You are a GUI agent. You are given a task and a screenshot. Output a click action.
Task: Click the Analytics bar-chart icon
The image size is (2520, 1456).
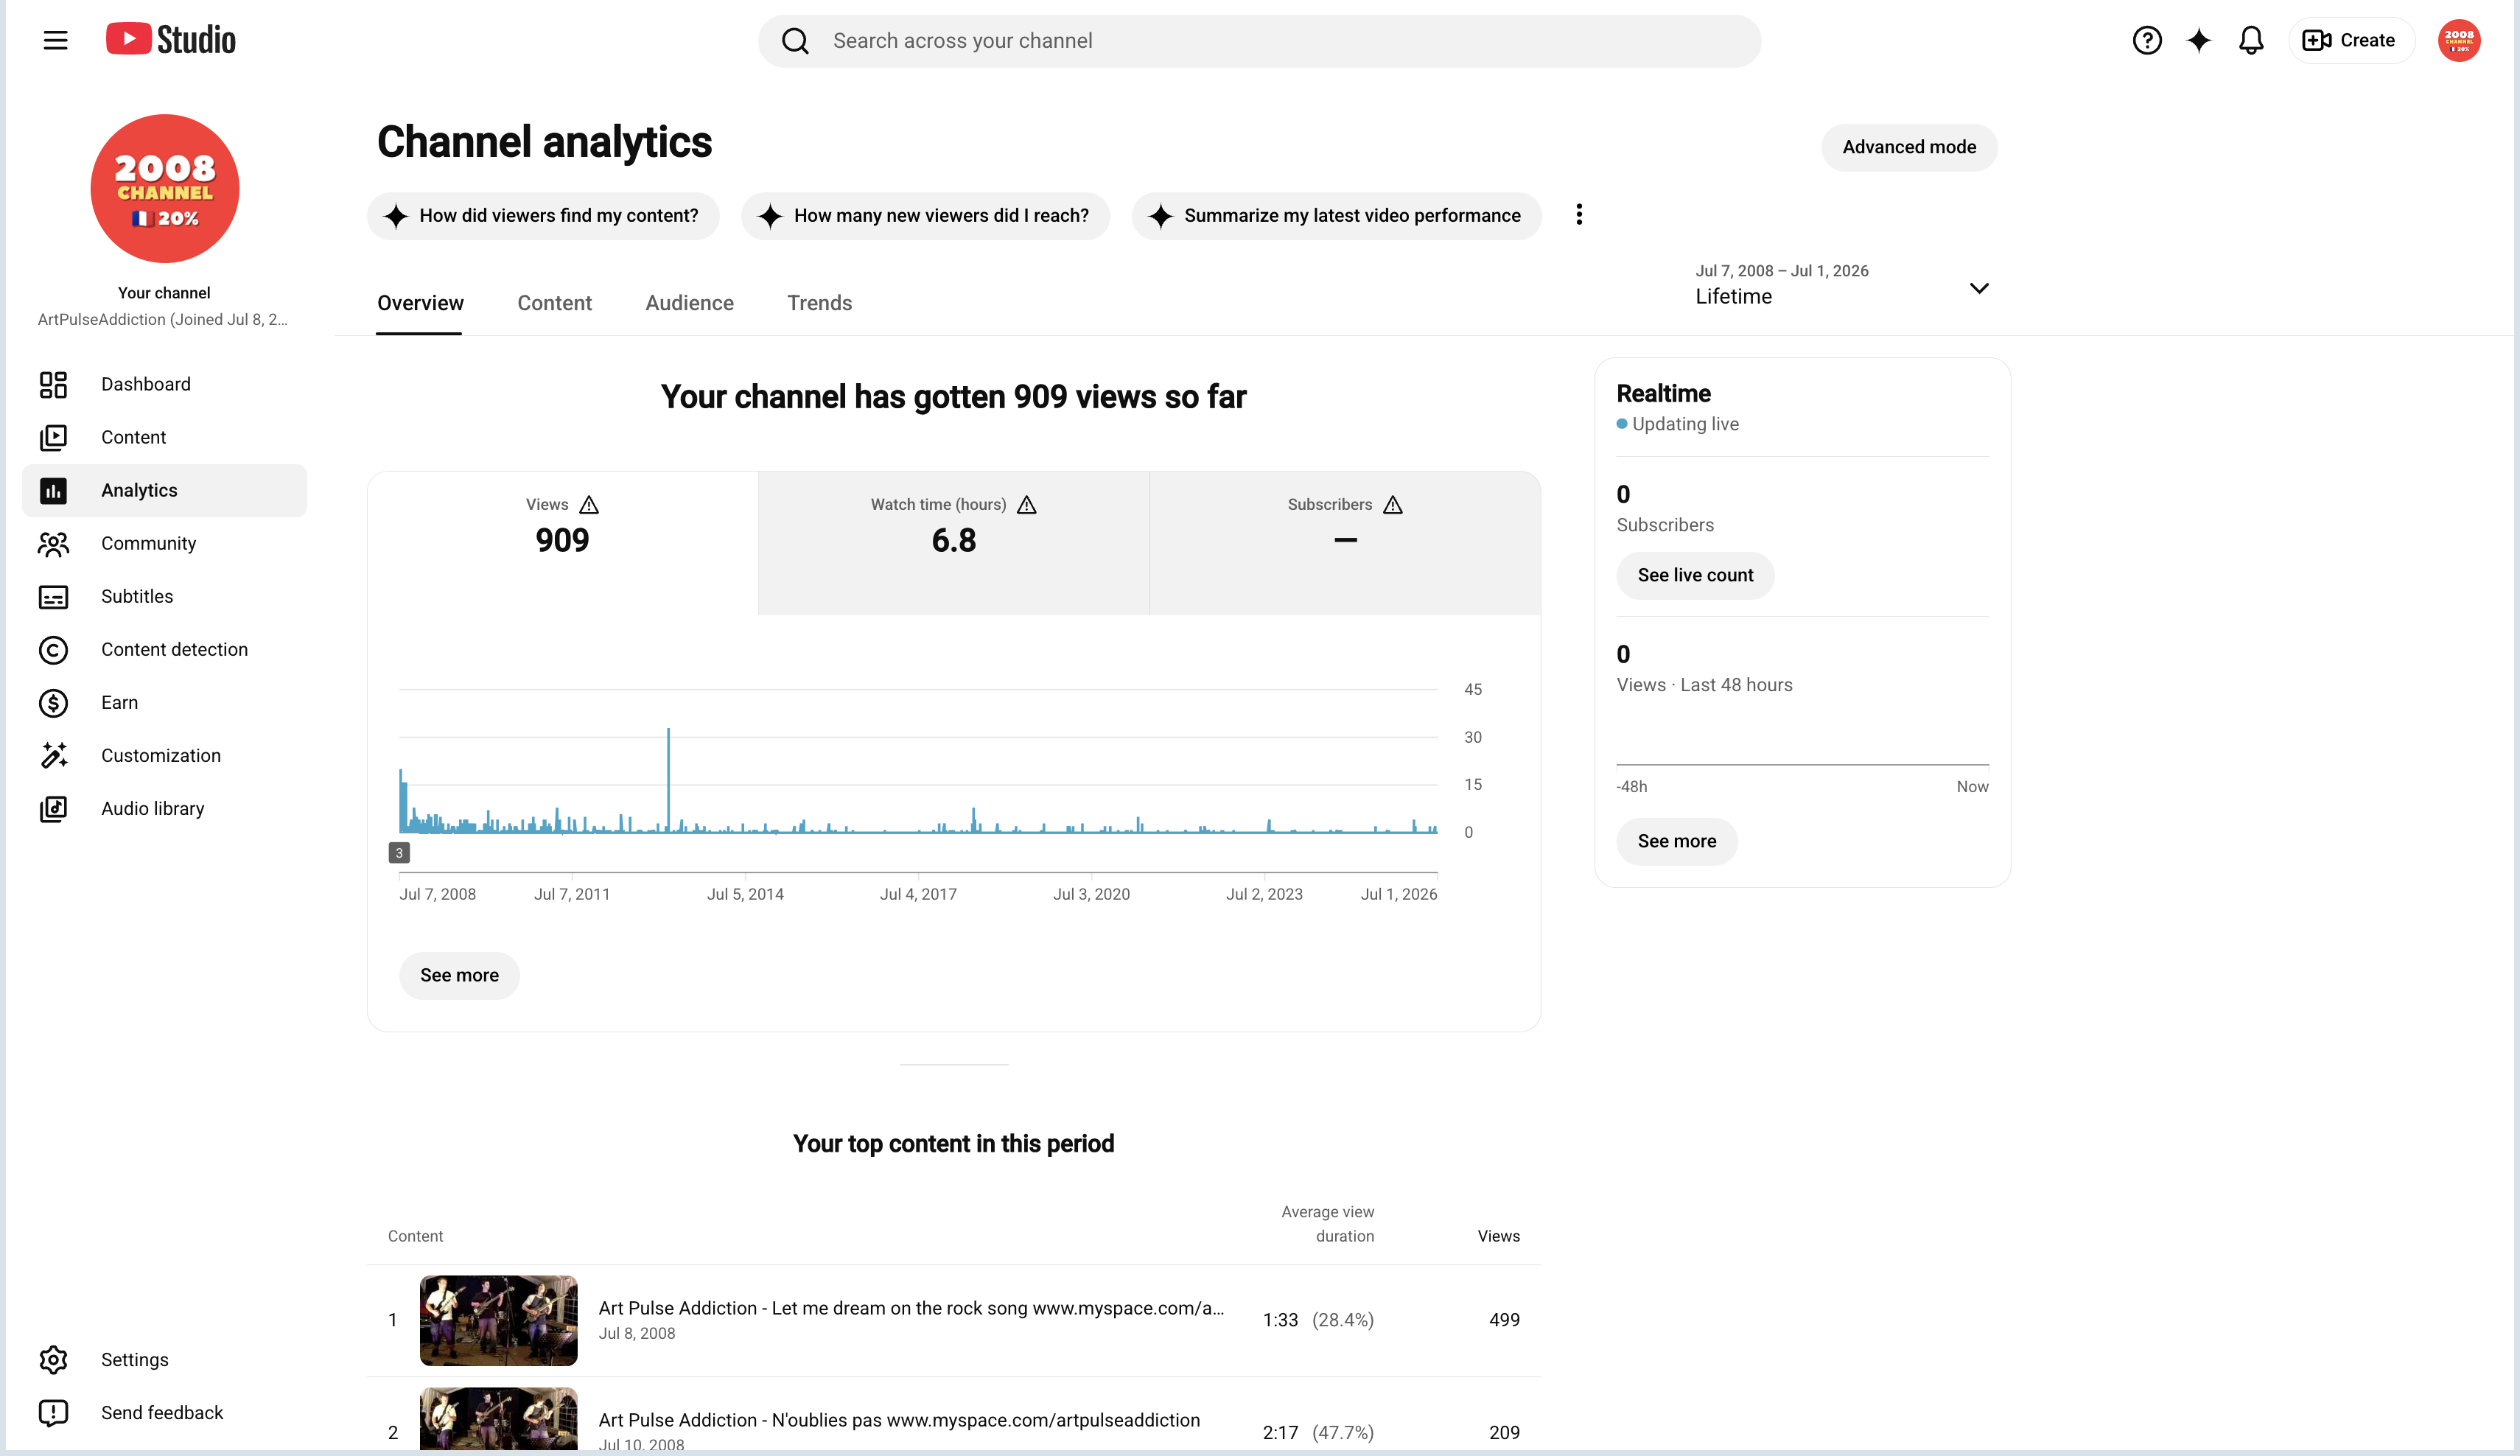(53, 490)
